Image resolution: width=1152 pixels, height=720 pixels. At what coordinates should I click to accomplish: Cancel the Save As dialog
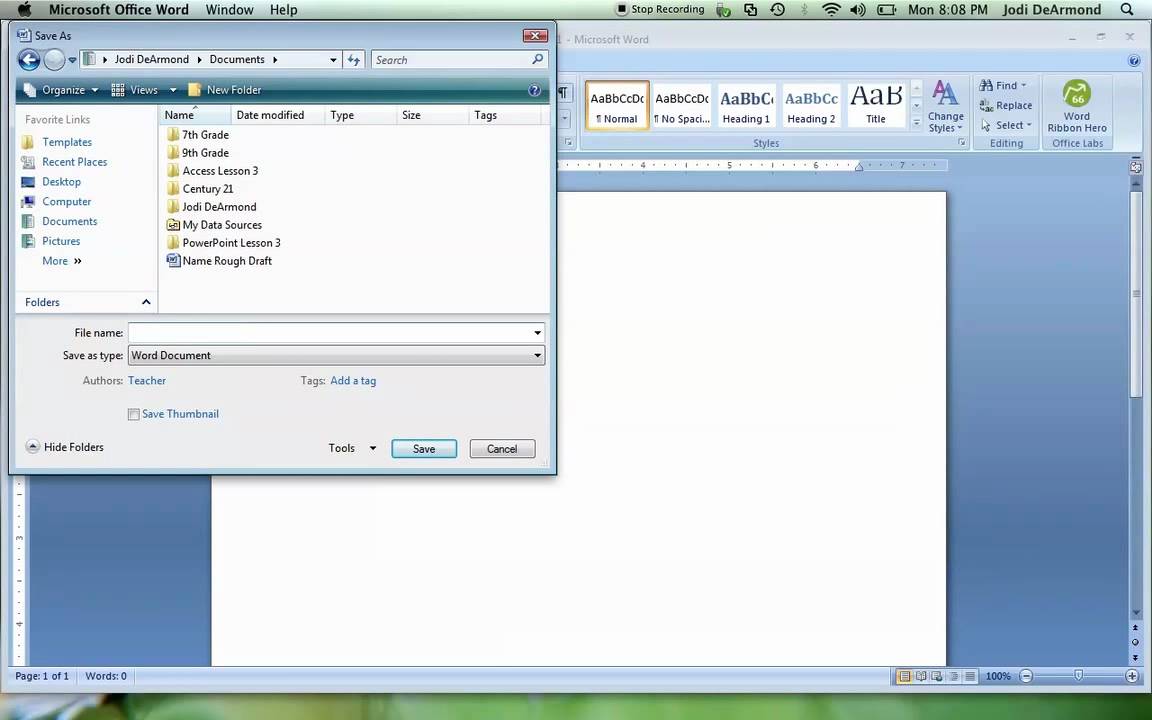(502, 449)
